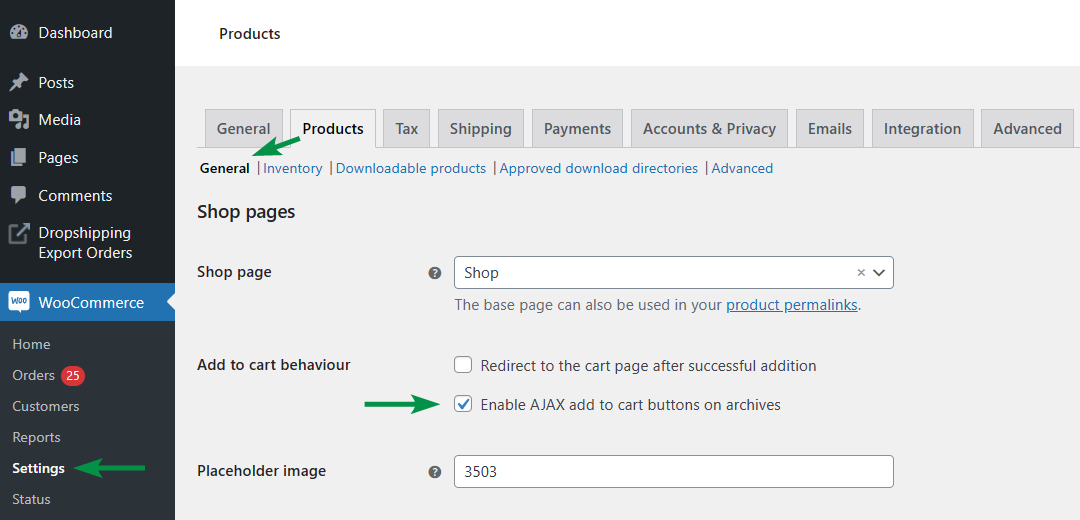Click the Media library icon
Screen dimensions: 1080x520
pos(19,120)
